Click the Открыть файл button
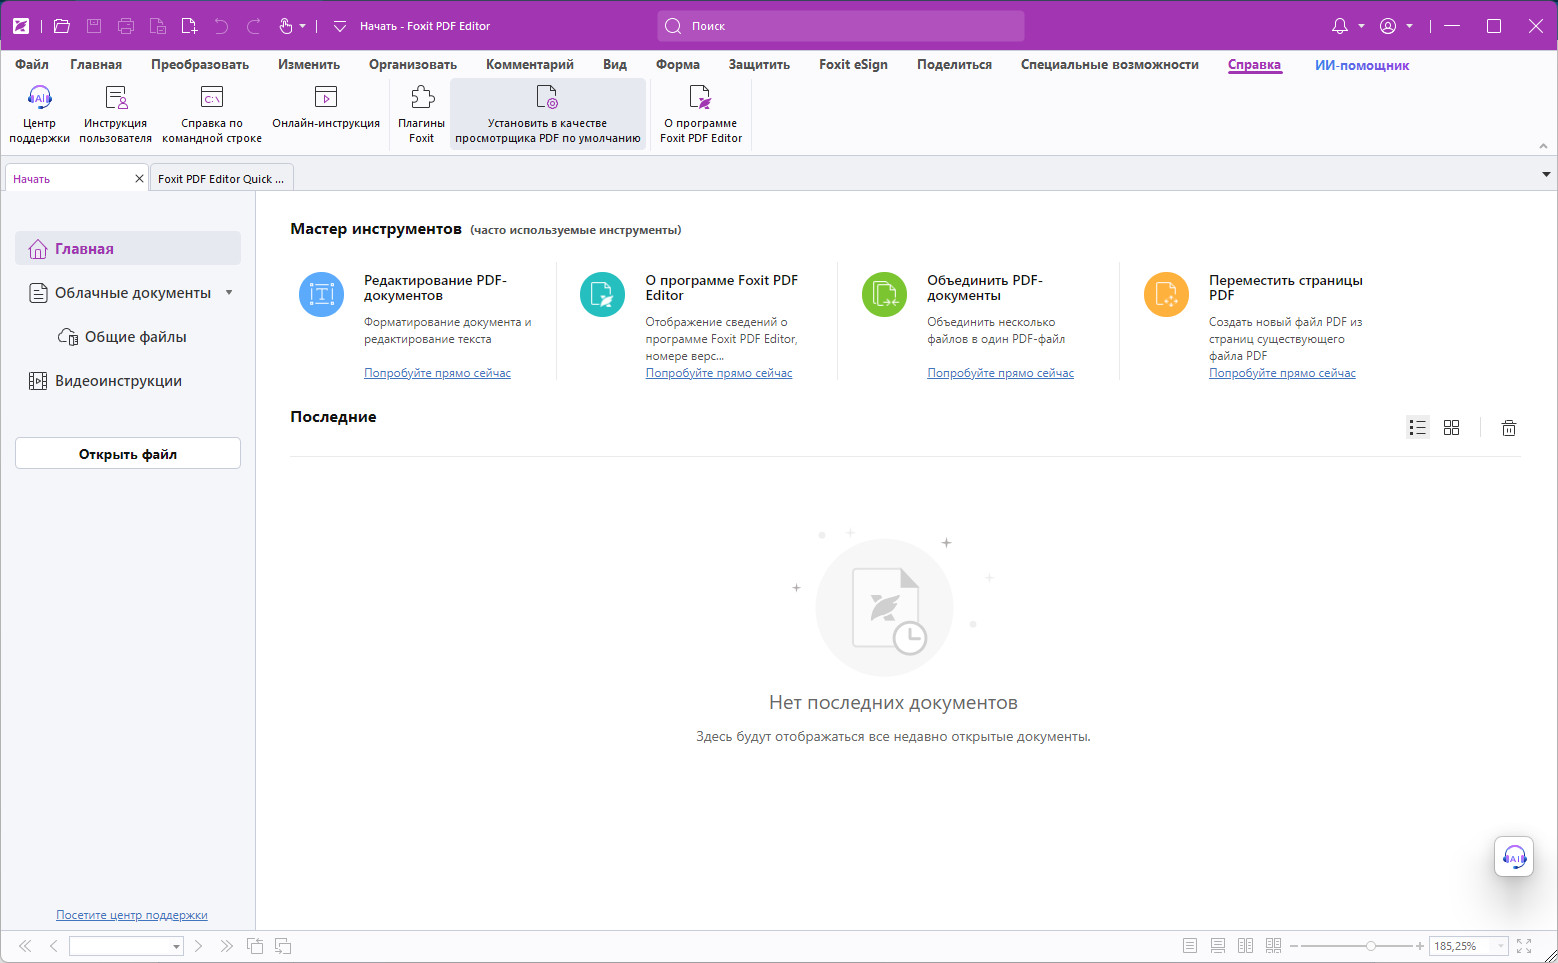Screen dimensions: 1558x963 tap(128, 454)
